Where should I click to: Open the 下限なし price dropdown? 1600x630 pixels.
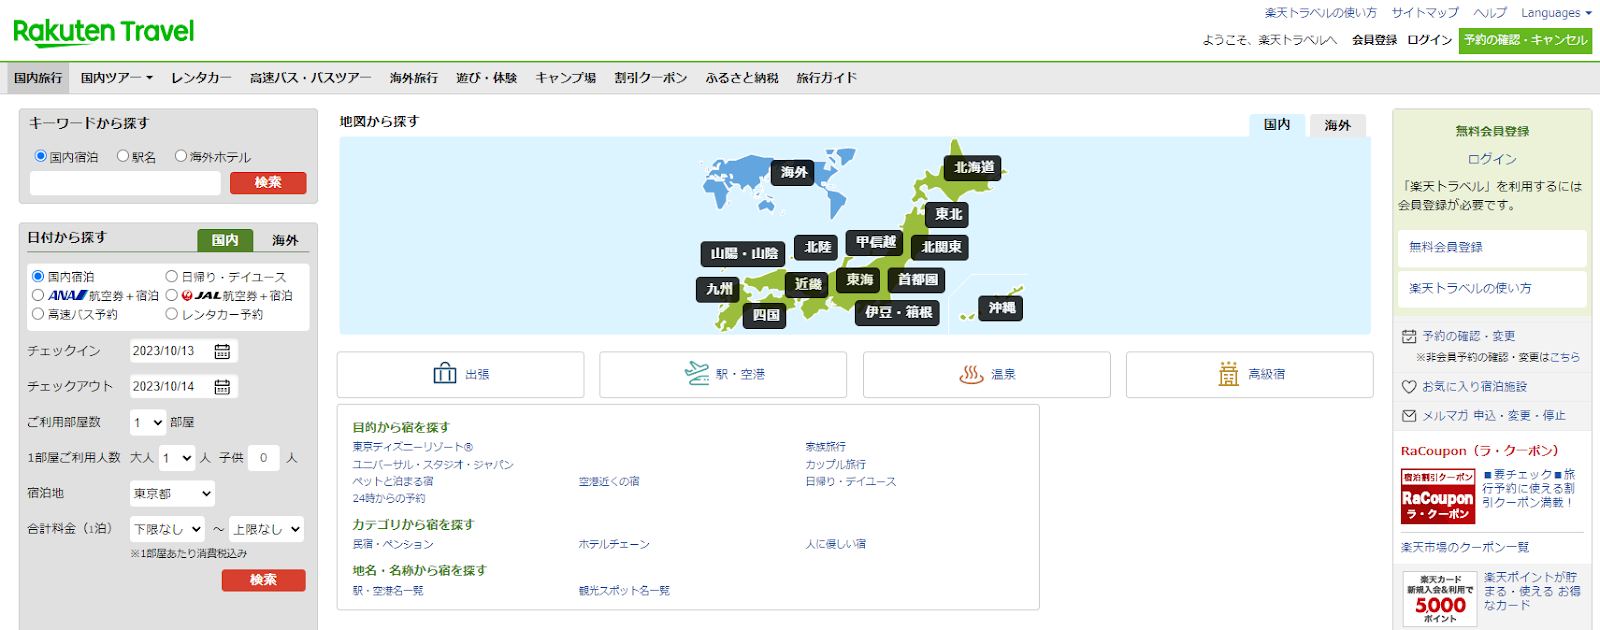tap(168, 529)
